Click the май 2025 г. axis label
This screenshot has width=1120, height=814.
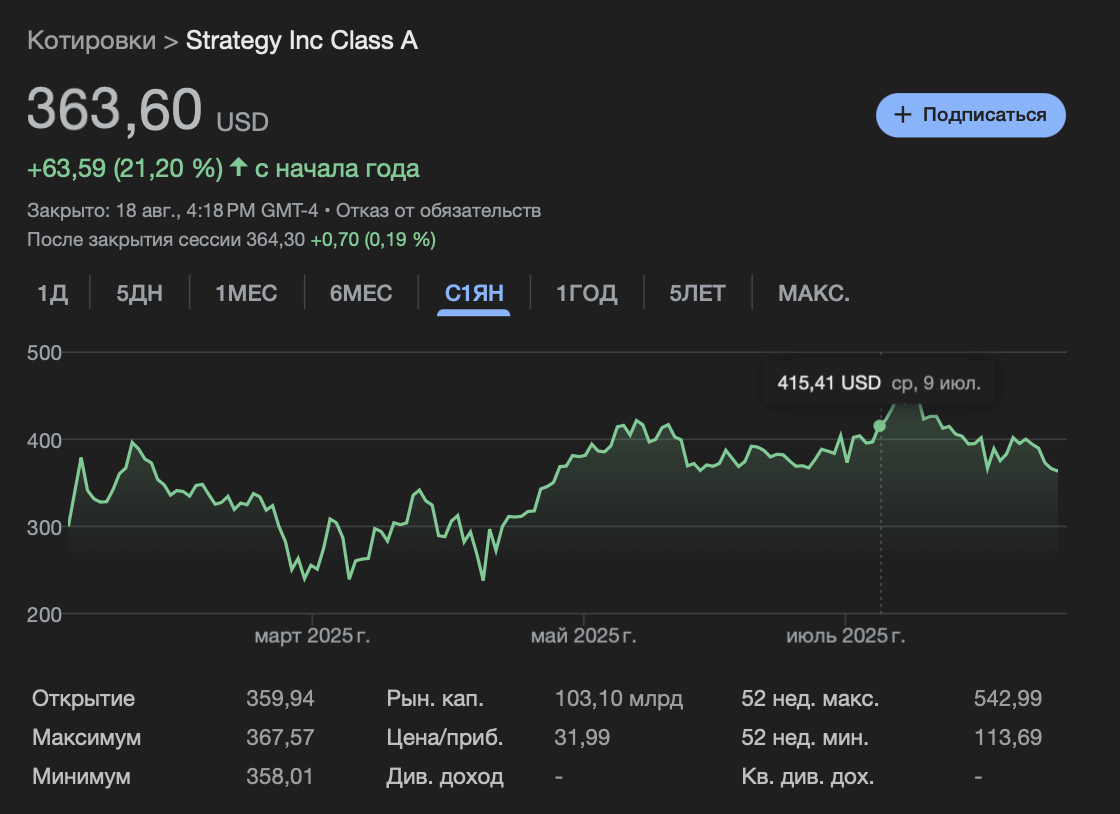click(x=584, y=635)
